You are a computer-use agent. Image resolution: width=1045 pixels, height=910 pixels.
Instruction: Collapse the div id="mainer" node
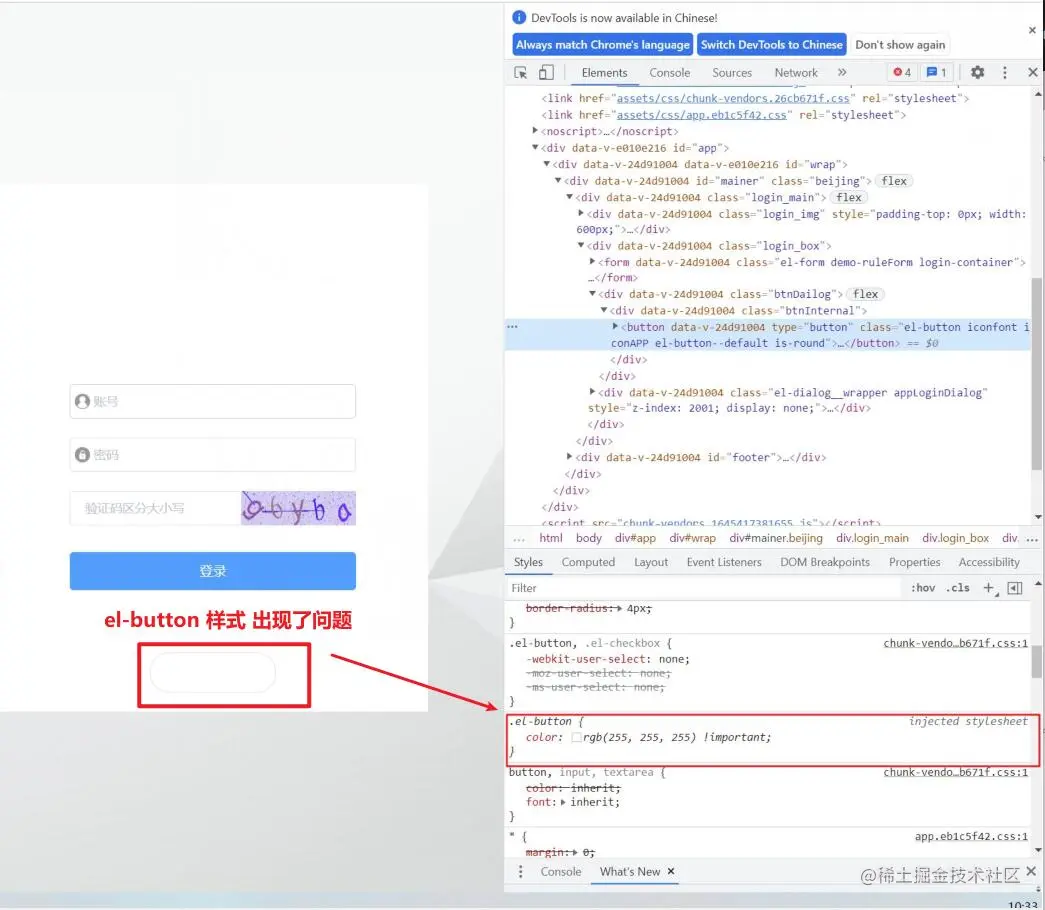point(558,181)
